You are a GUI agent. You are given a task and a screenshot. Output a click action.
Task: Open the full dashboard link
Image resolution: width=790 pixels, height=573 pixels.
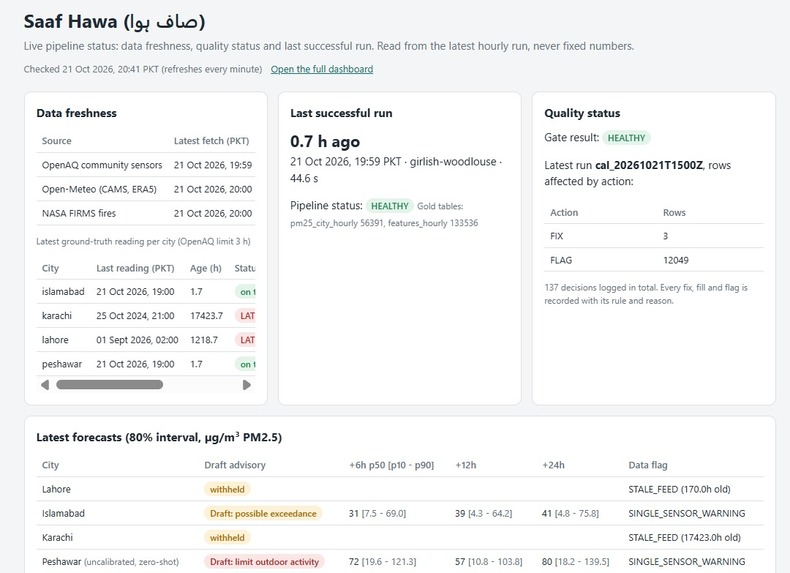point(321,69)
